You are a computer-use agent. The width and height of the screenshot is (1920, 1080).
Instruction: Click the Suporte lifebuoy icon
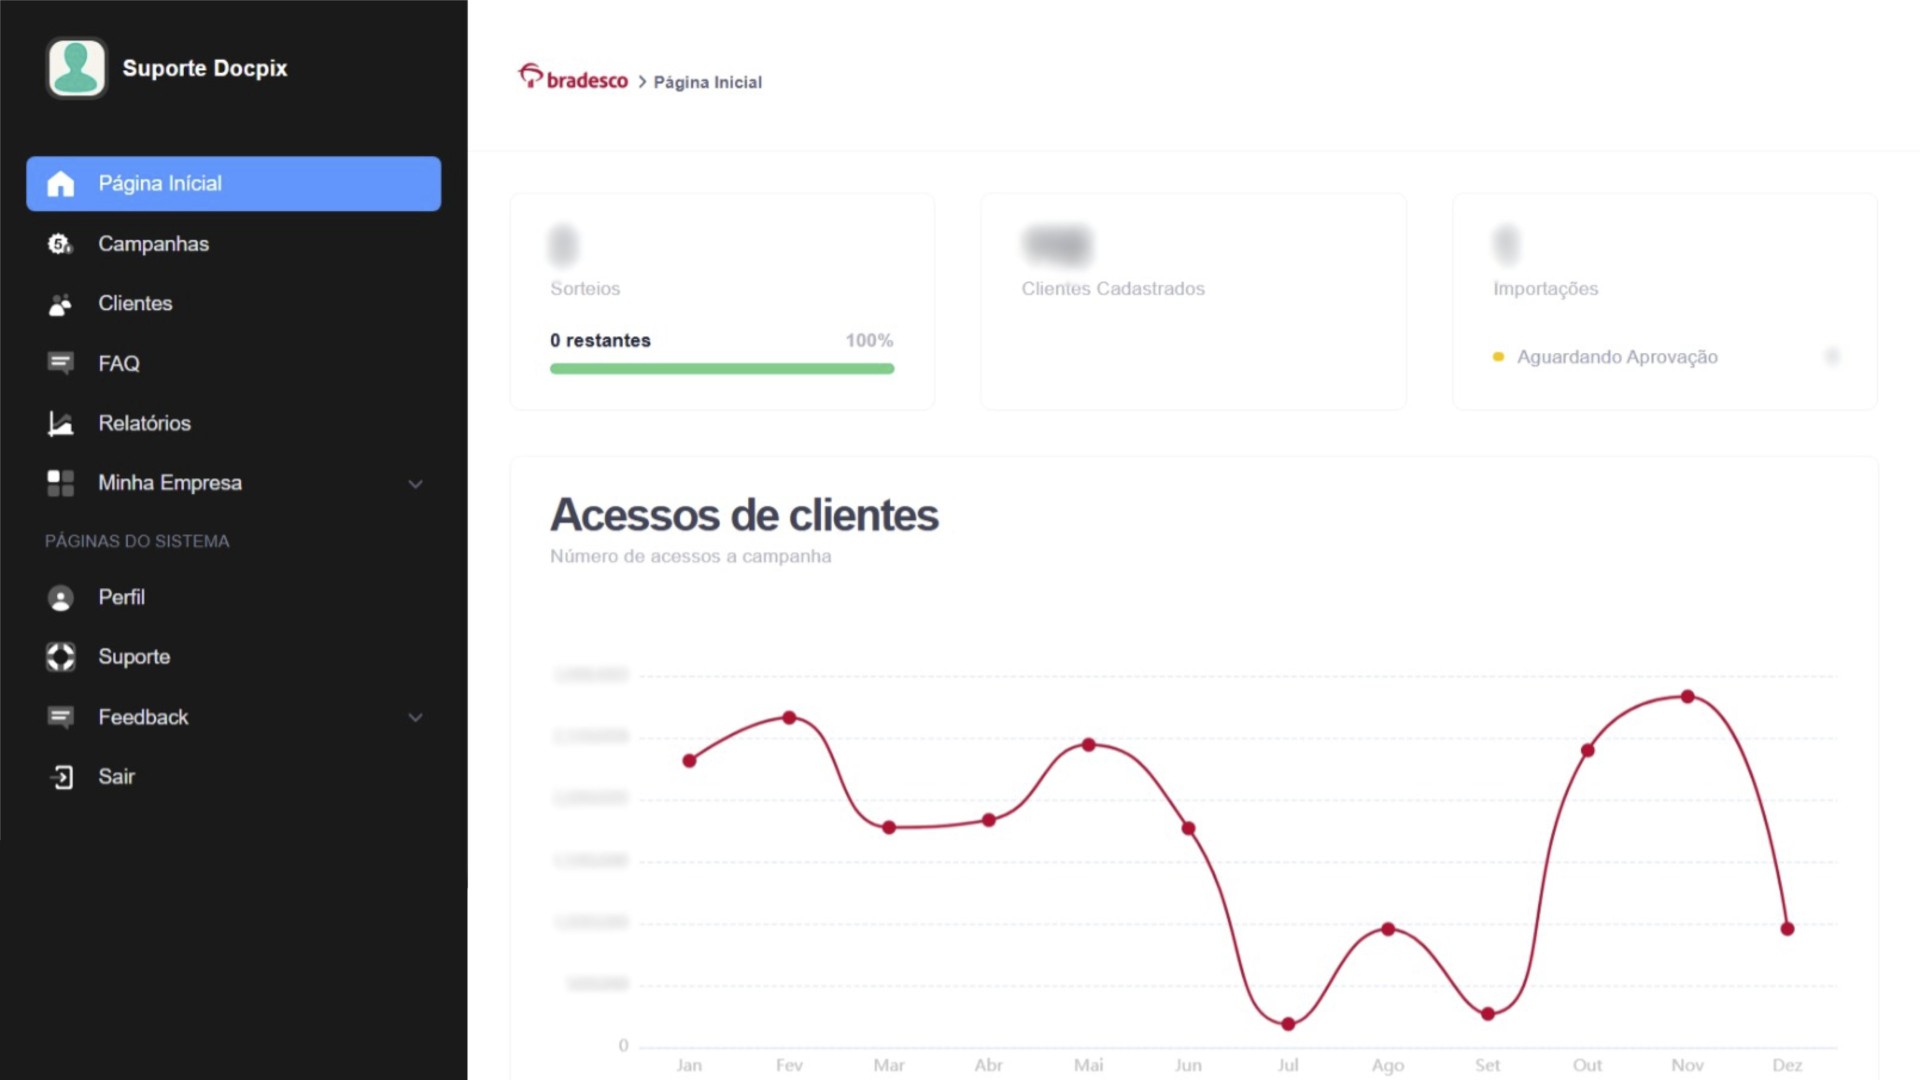pos(60,657)
